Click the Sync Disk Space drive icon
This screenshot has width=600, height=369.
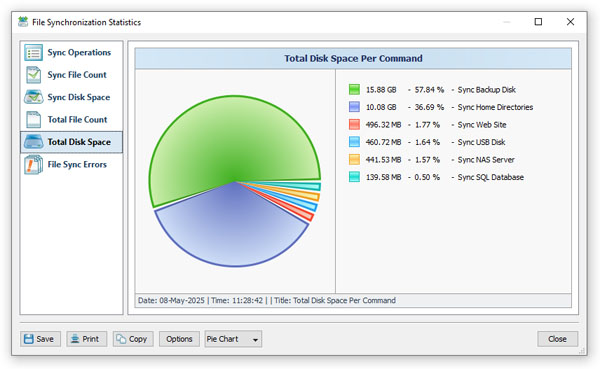tap(33, 97)
